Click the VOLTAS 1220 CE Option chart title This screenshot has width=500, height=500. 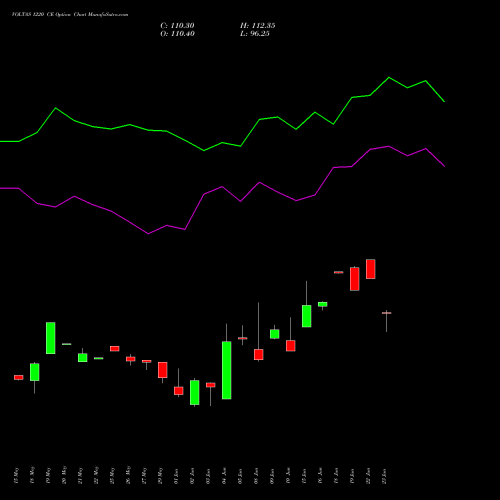pos(70,15)
